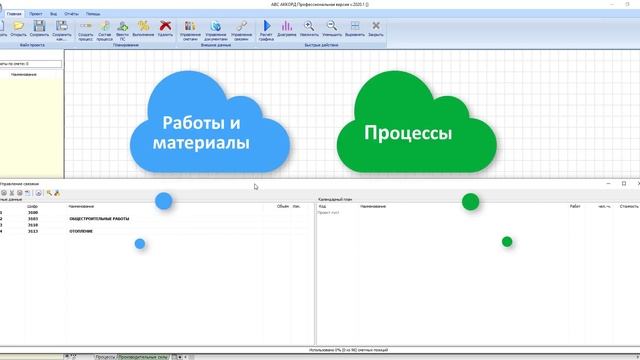
Task: Open Управление документами in ribbon
Action: (216, 31)
